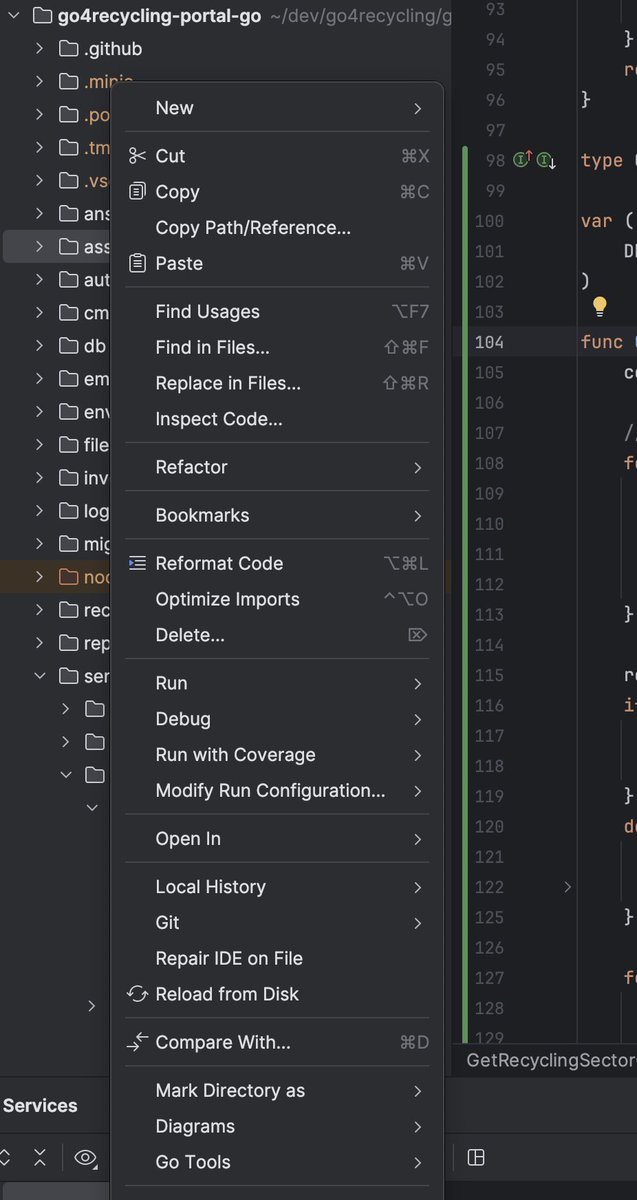Click the GetRecyclingSector breadcrumb
637x1200 pixels.
550,1061
